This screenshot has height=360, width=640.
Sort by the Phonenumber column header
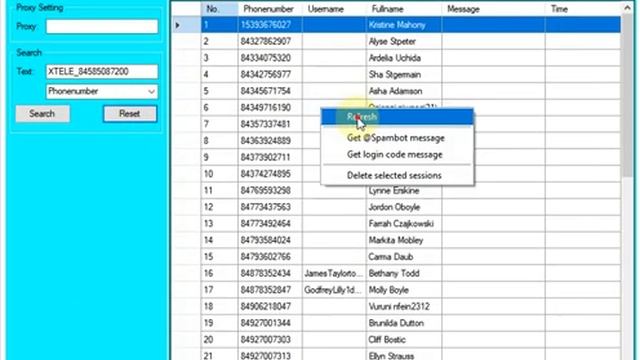(x=270, y=9)
